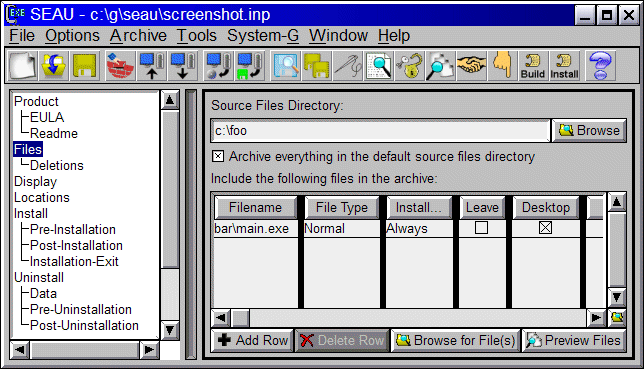Image resolution: width=644 pixels, height=369 pixels.
Task: Select Install in the tree
Action: 31,214
